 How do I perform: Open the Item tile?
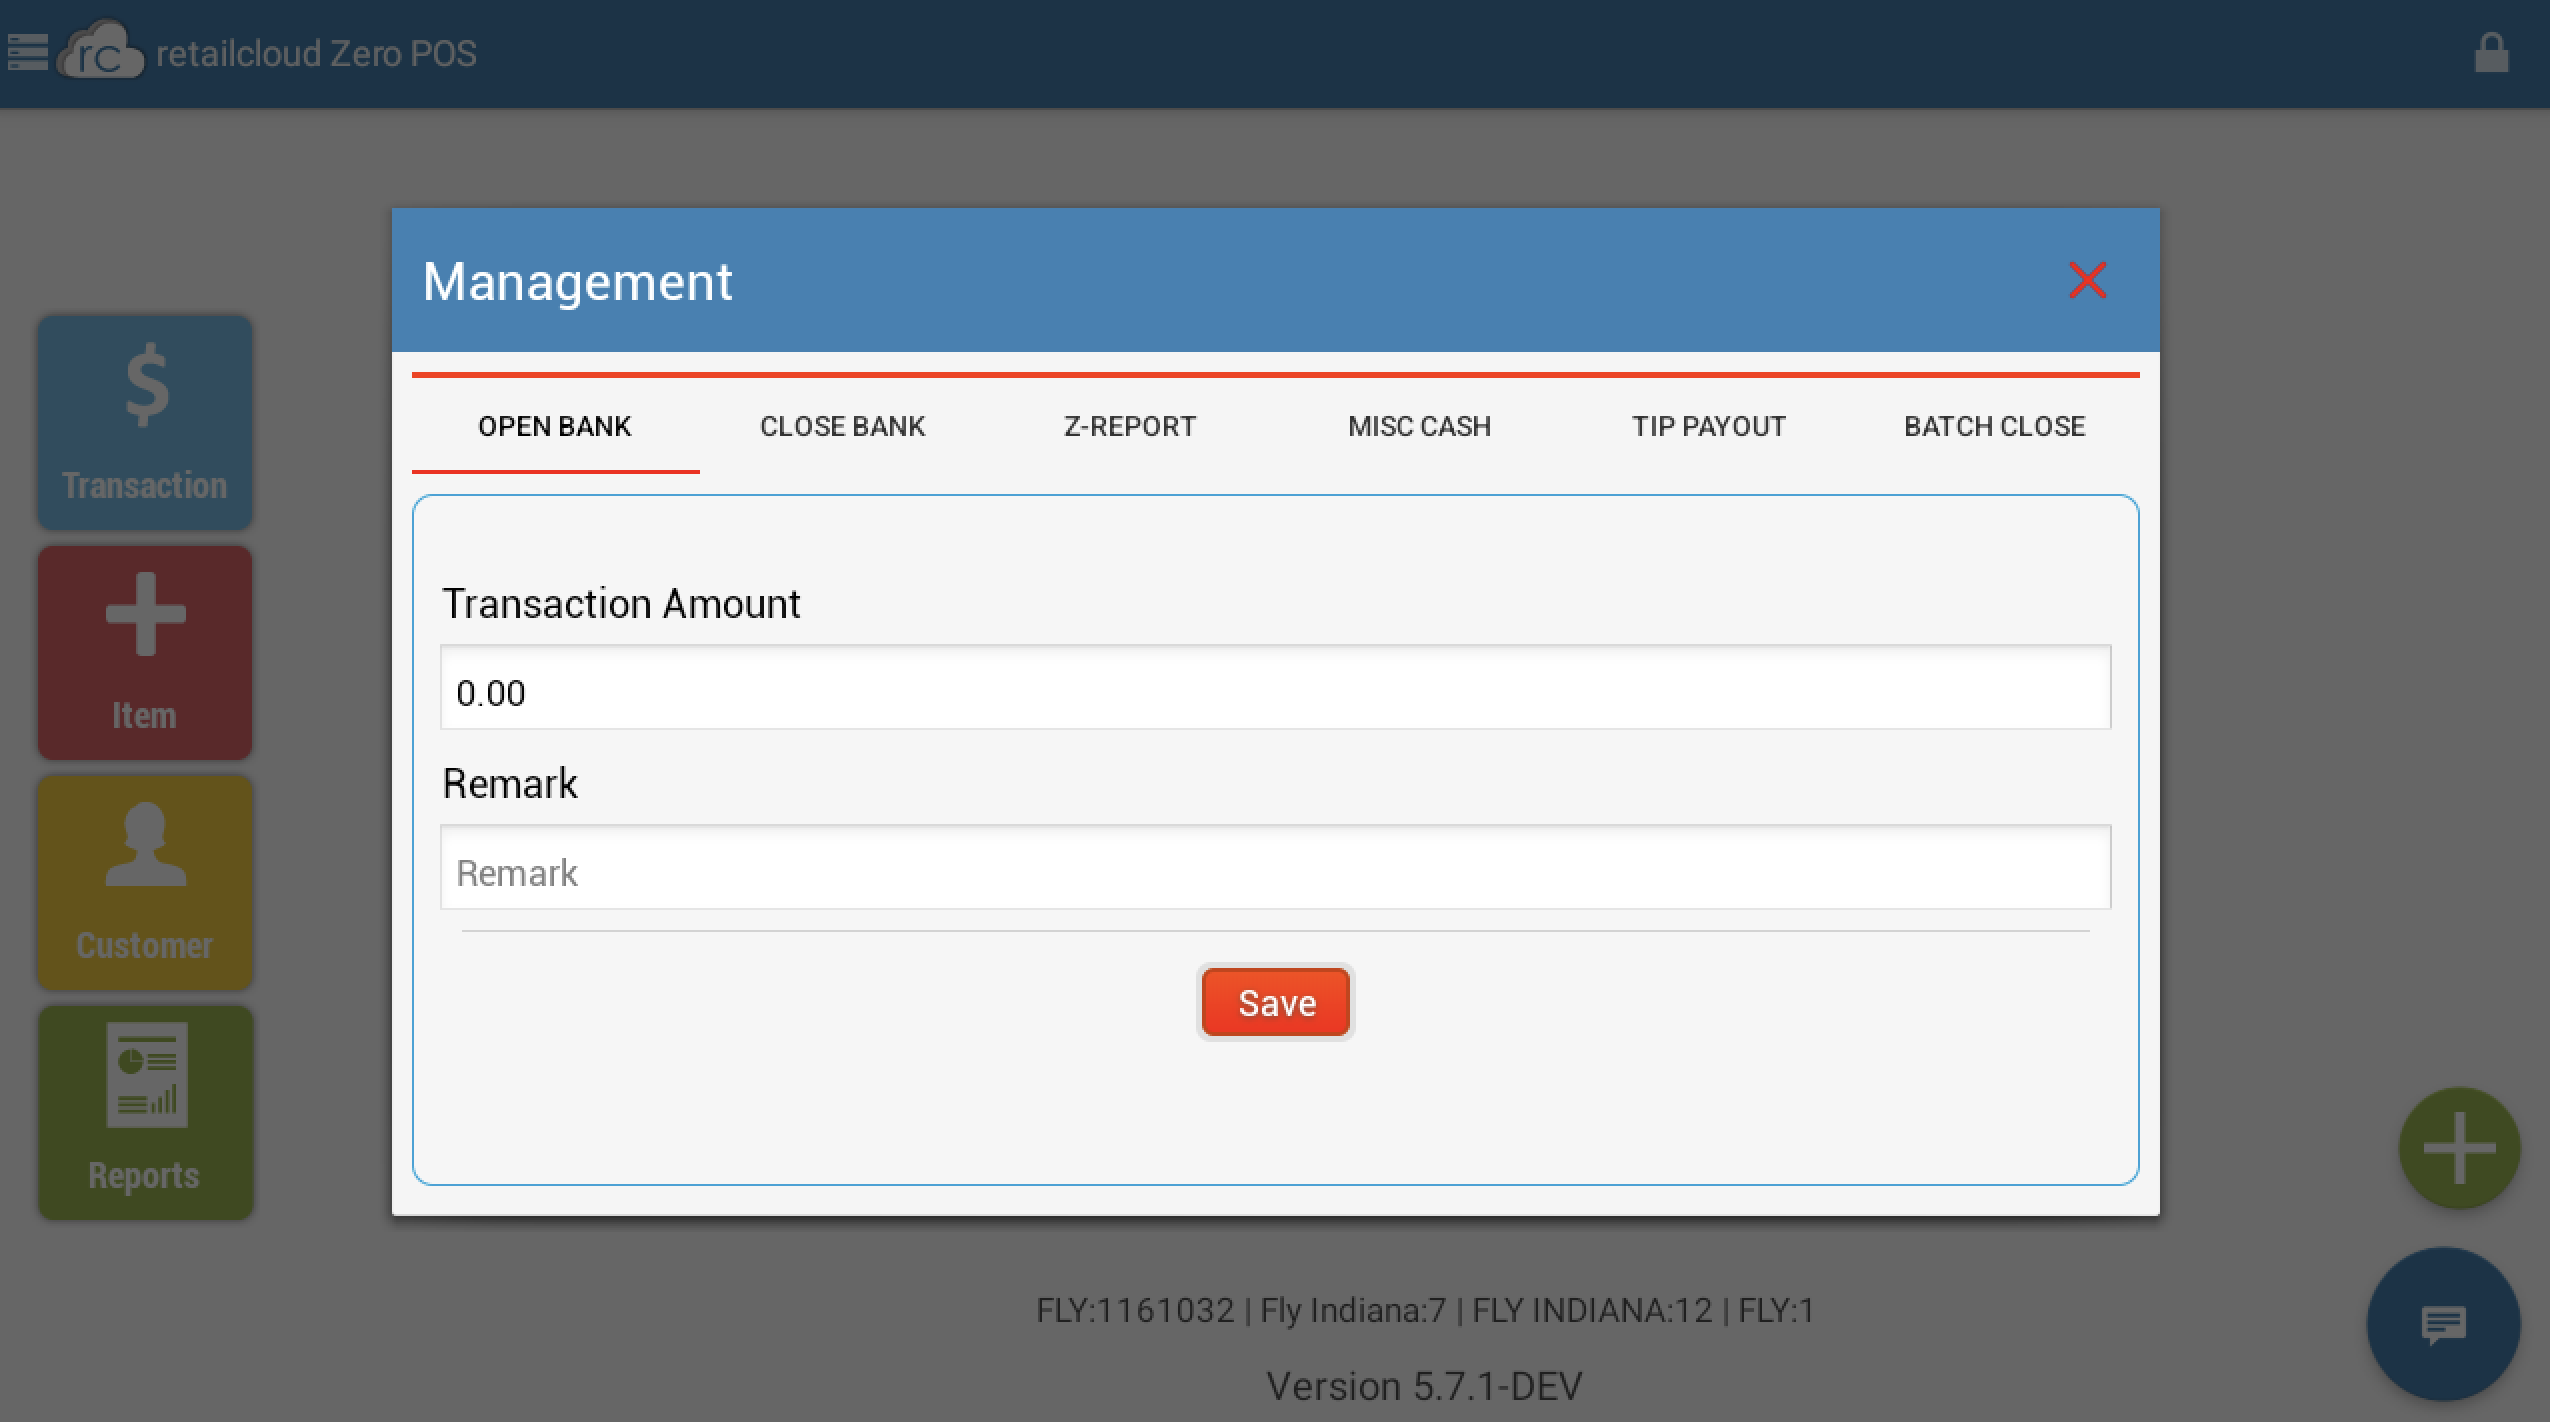[145, 652]
